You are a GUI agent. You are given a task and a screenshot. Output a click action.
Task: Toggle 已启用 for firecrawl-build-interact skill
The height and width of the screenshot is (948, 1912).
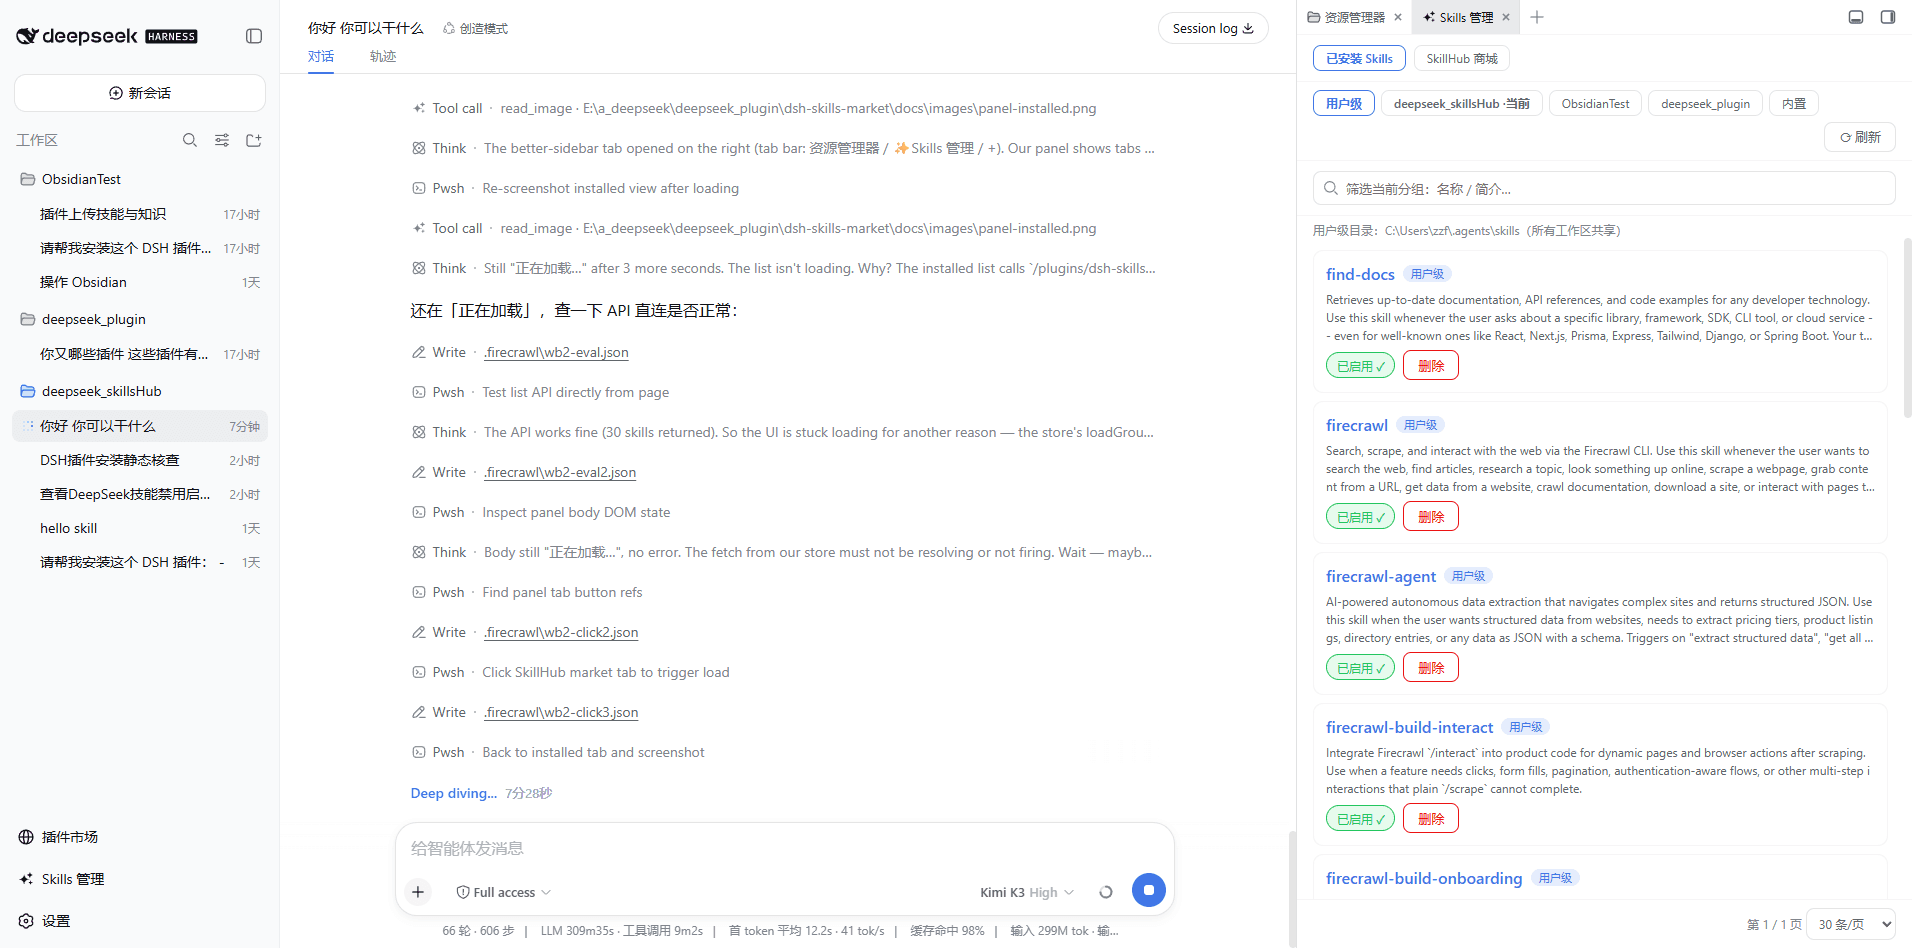[x=1360, y=819]
